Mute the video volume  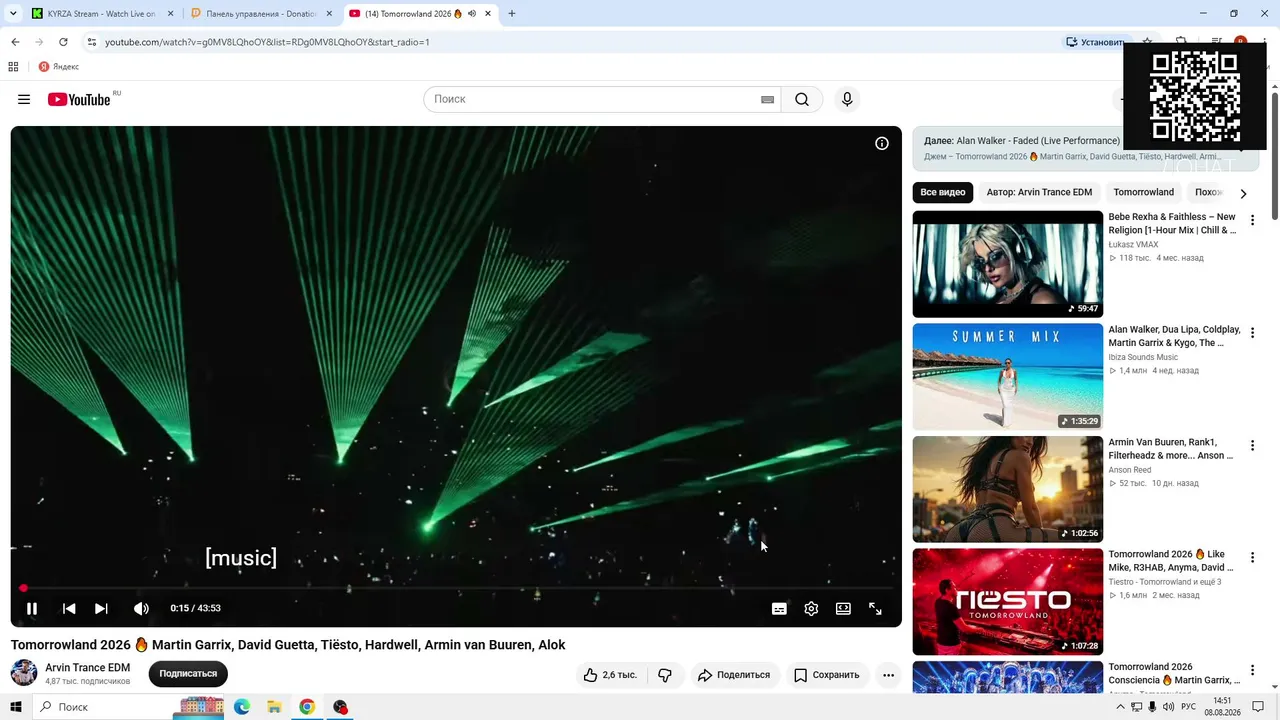pyautogui.click(x=141, y=608)
